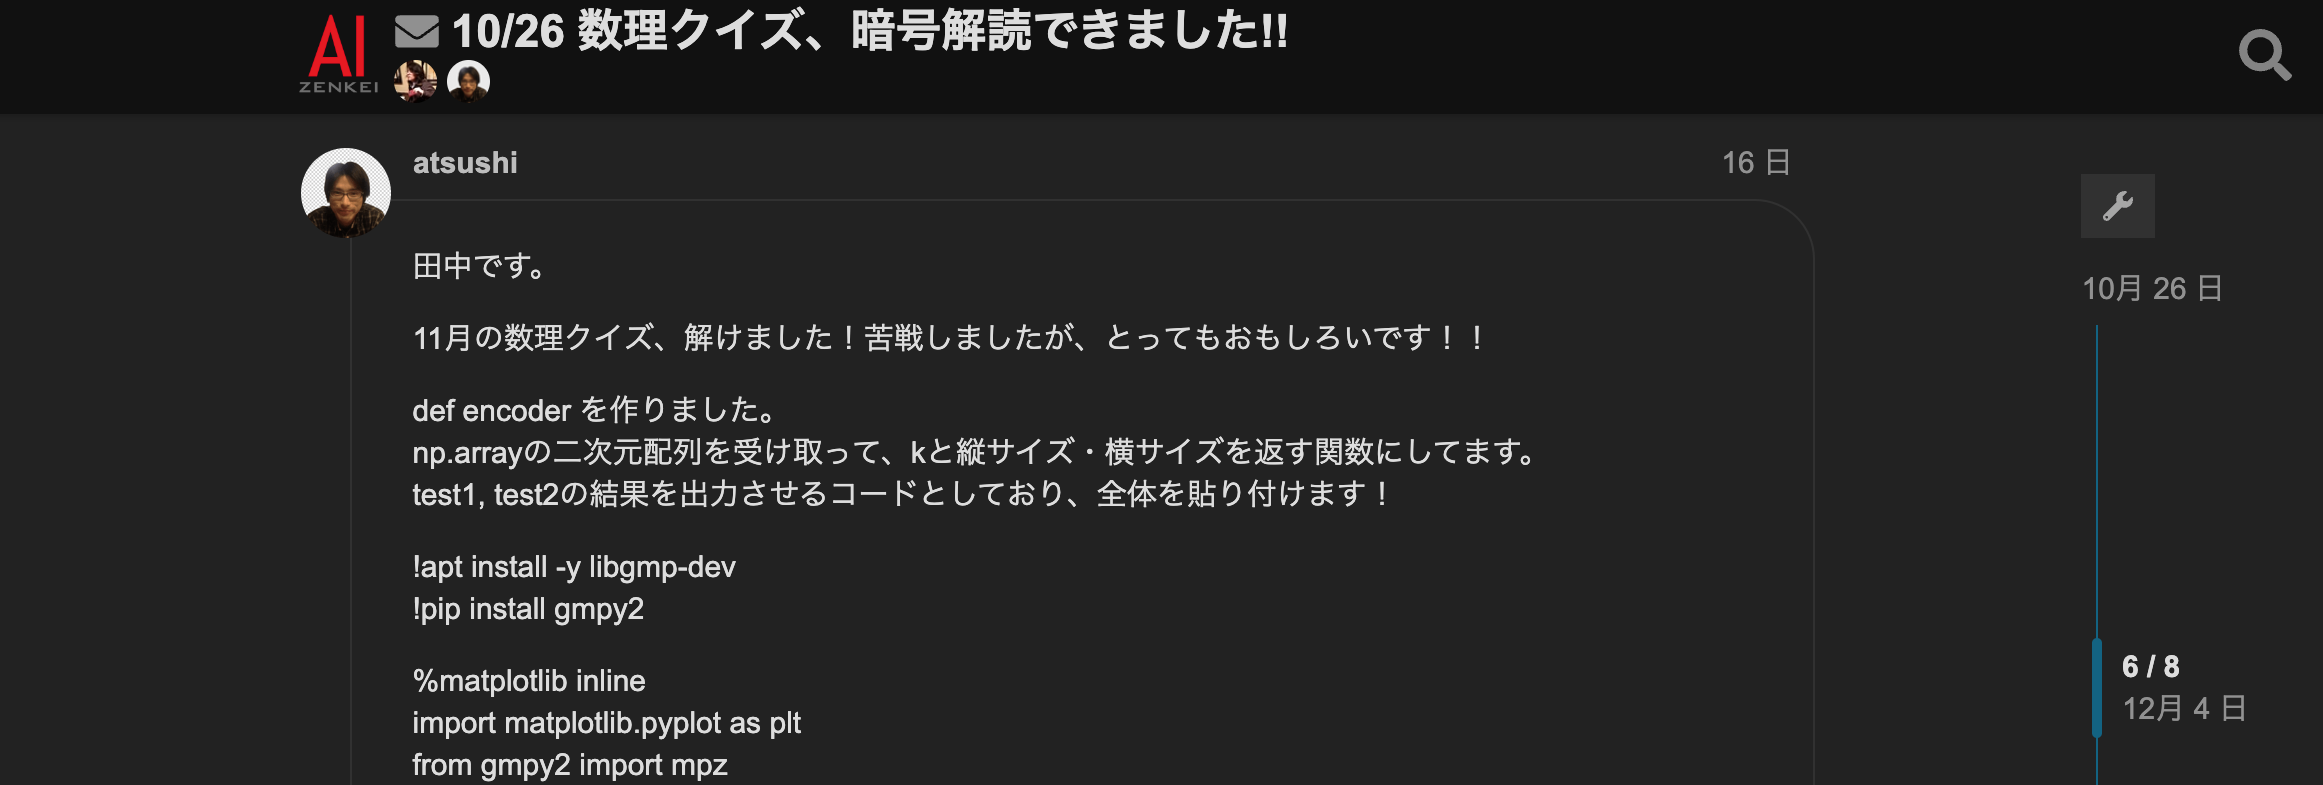Viewport: 2323px width, 785px height.
Task: Click the "6 / 8" post position indicator
Action: point(2151,666)
